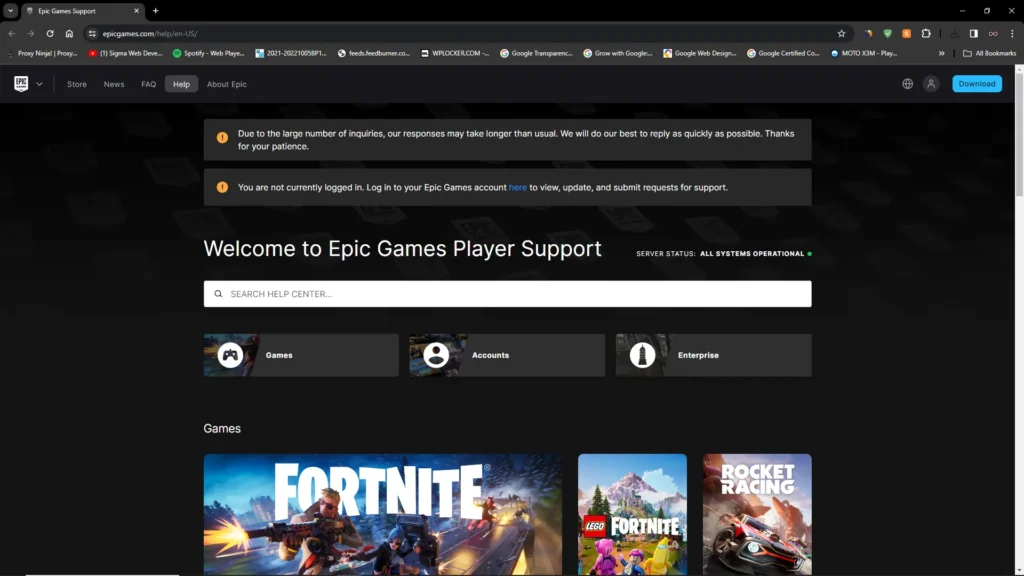
Task: Close the Epic Games Support tab
Action: (136, 11)
